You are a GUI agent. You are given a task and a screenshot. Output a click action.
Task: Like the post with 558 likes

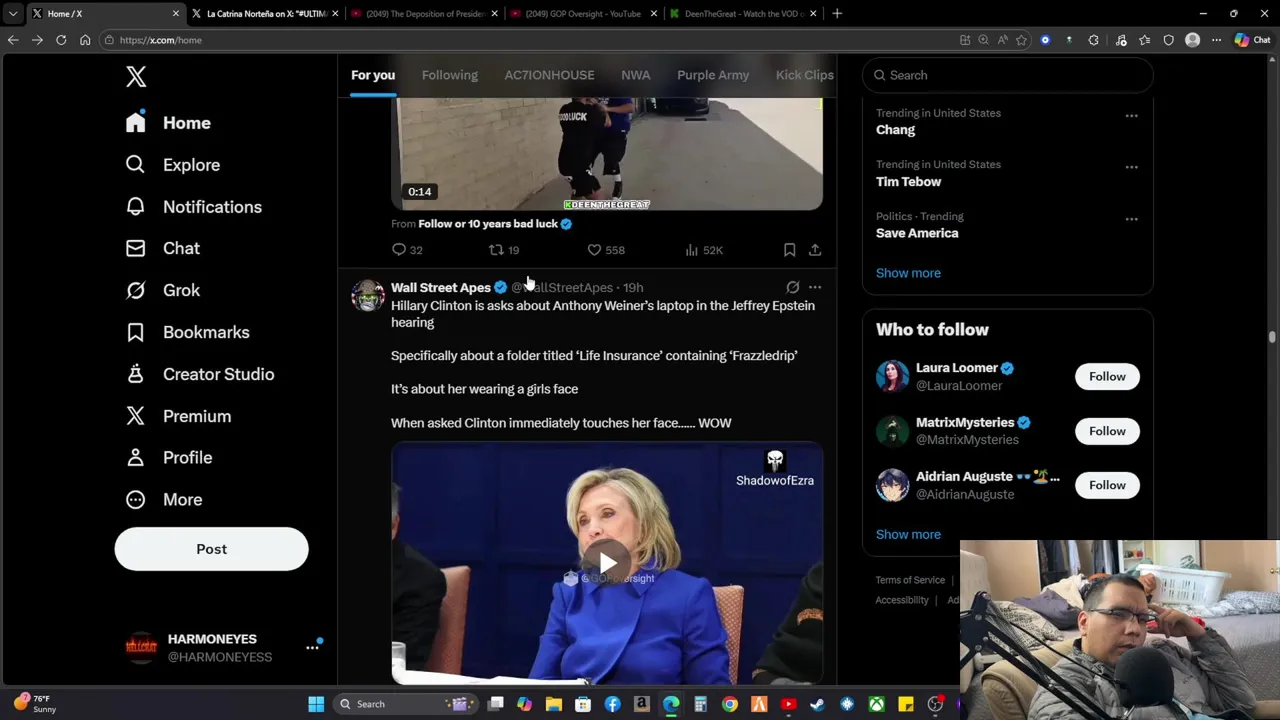[x=605, y=250]
